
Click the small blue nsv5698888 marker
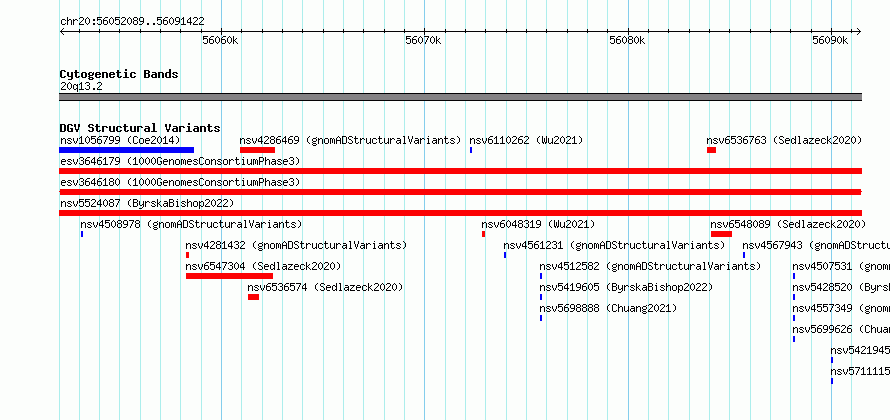coord(541,318)
